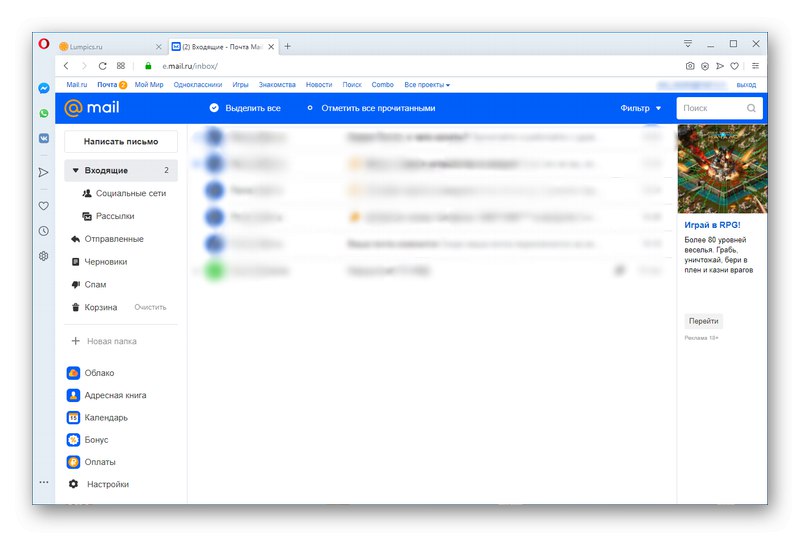Click Написать письмо button
The width and height of the screenshot is (800, 537).
pyautogui.click(x=121, y=141)
